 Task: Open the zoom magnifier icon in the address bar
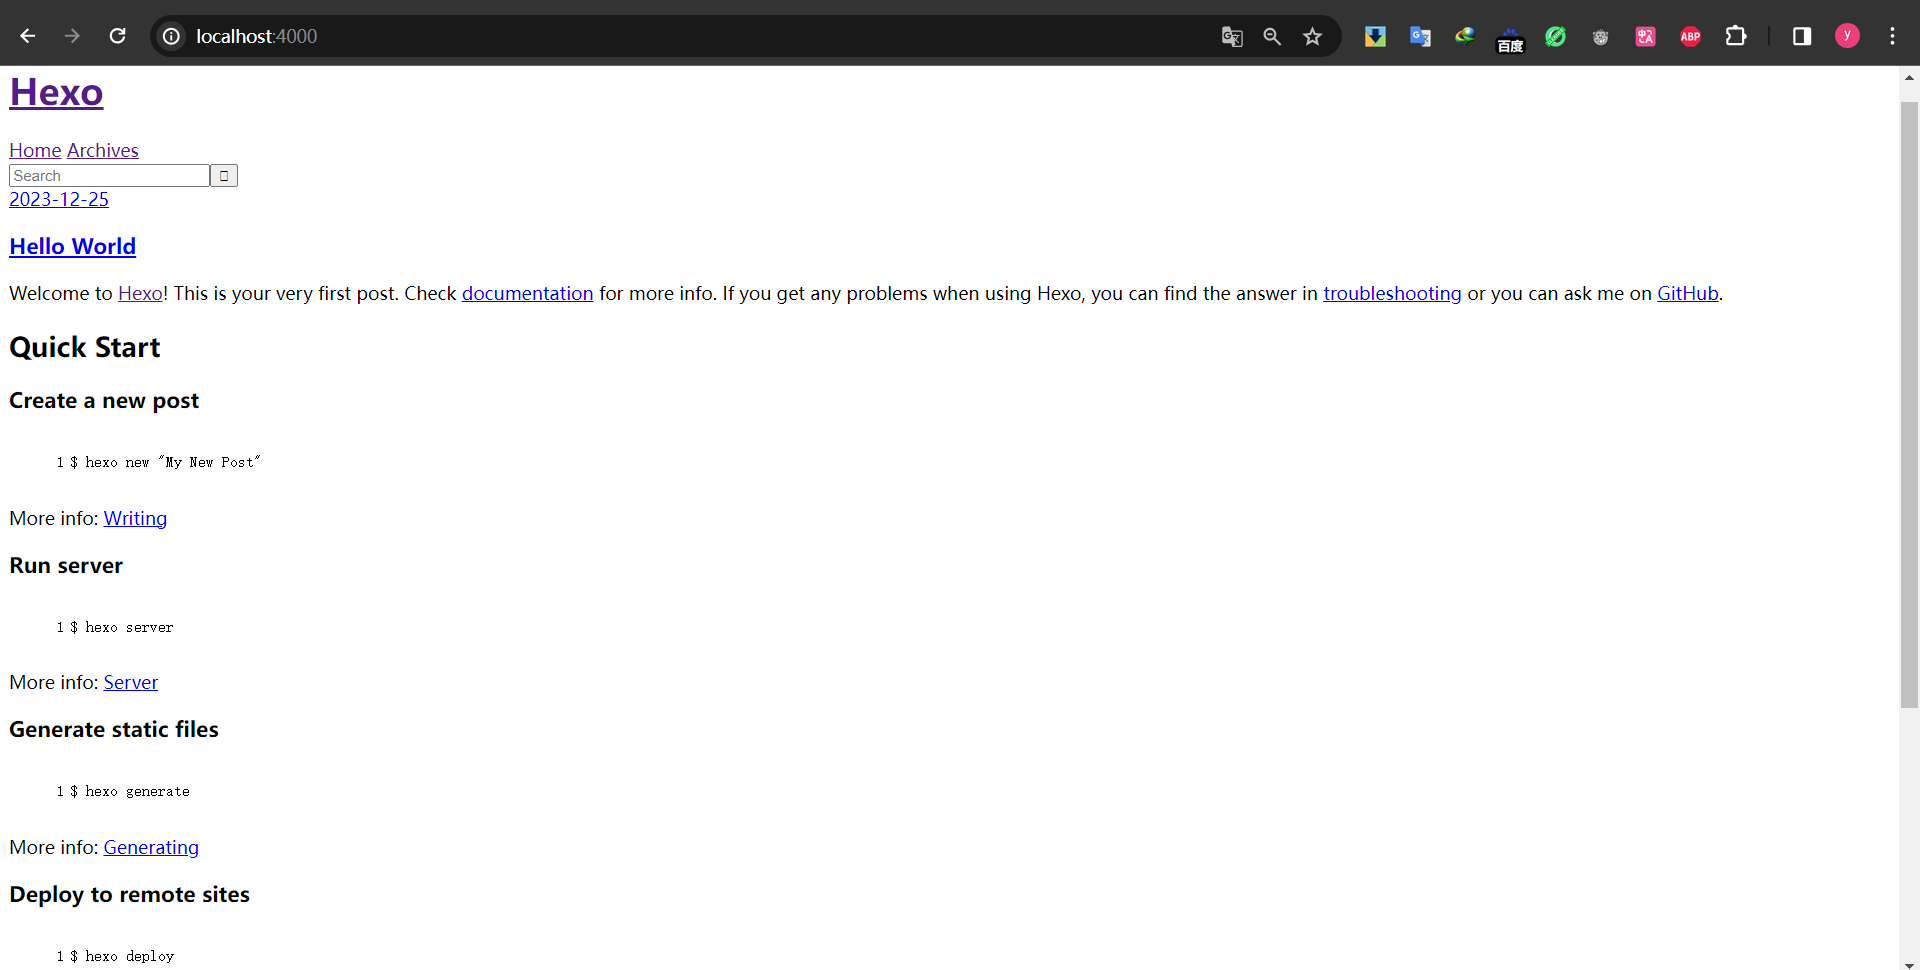coord(1272,37)
